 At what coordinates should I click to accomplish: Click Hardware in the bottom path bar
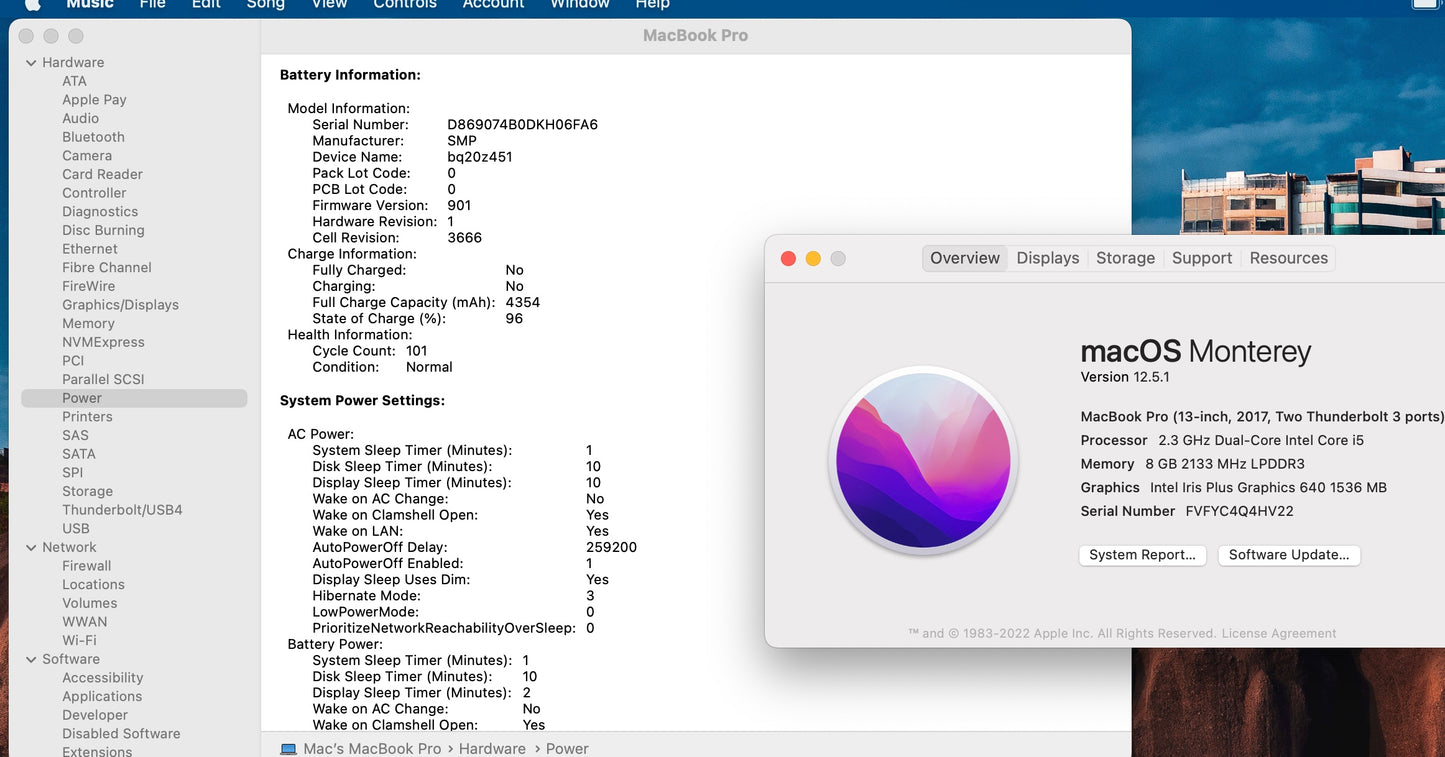click(492, 748)
